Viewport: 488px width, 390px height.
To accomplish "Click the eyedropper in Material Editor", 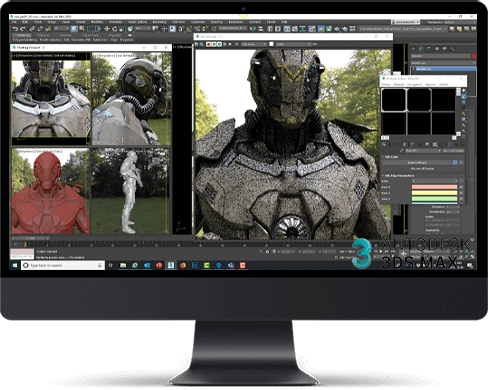I will click(x=402, y=151).
